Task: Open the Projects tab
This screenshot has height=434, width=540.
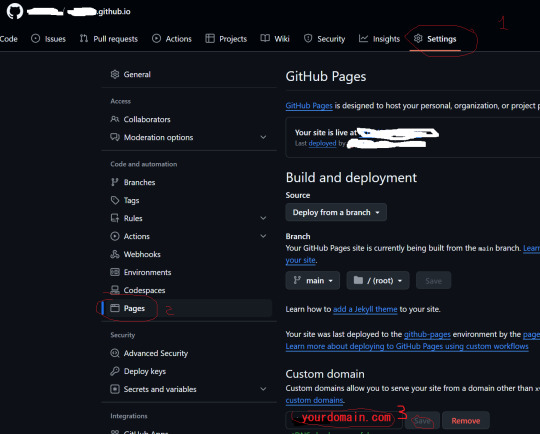Action: [x=226, y=39]
